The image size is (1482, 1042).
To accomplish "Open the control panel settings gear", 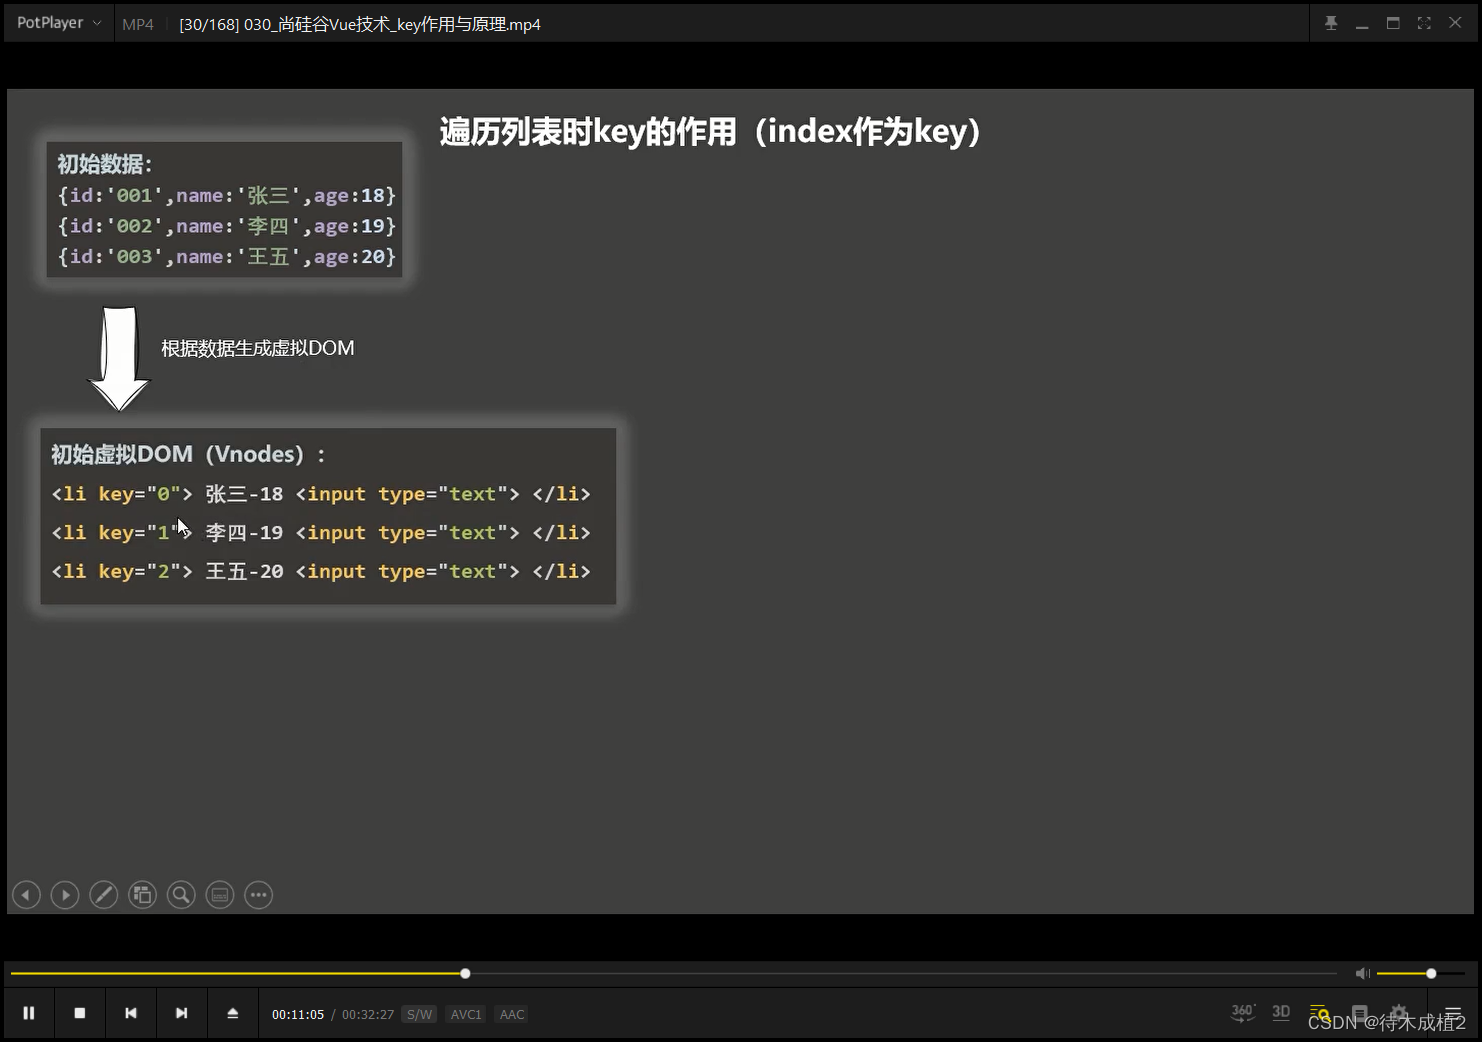I will pos(1399,1013).
